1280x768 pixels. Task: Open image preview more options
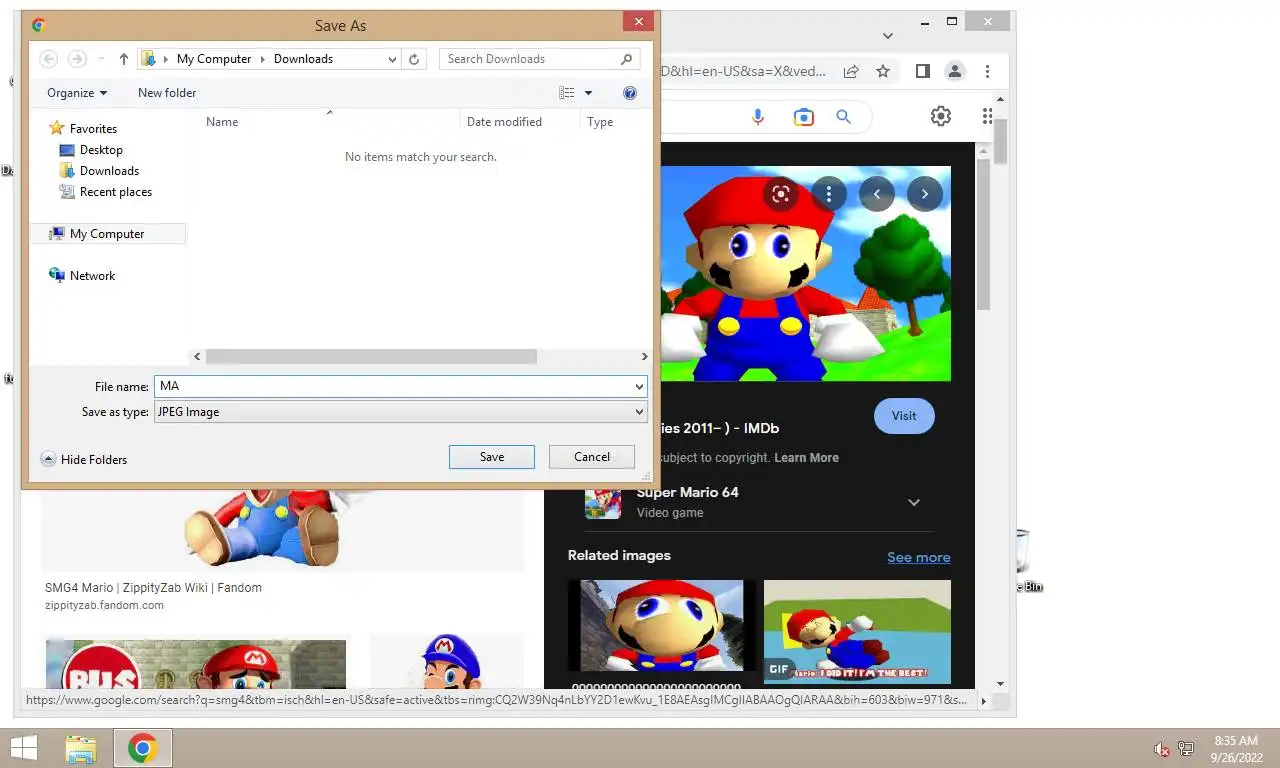(x=829, y=194)
